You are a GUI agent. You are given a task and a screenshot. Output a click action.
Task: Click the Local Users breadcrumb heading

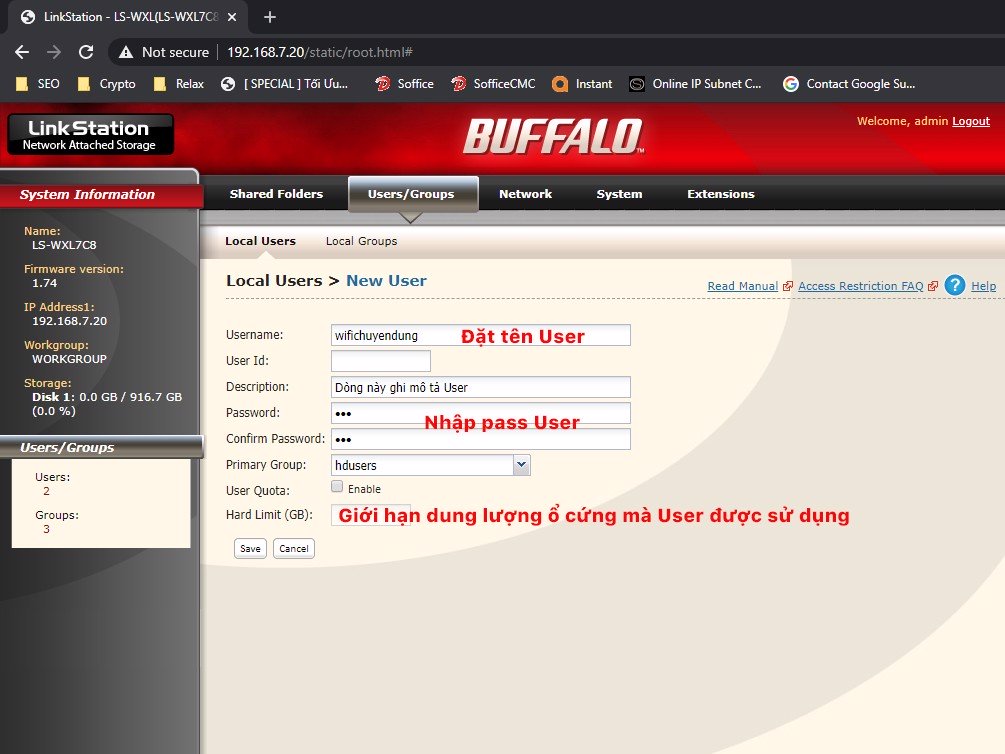coord(274,281)
